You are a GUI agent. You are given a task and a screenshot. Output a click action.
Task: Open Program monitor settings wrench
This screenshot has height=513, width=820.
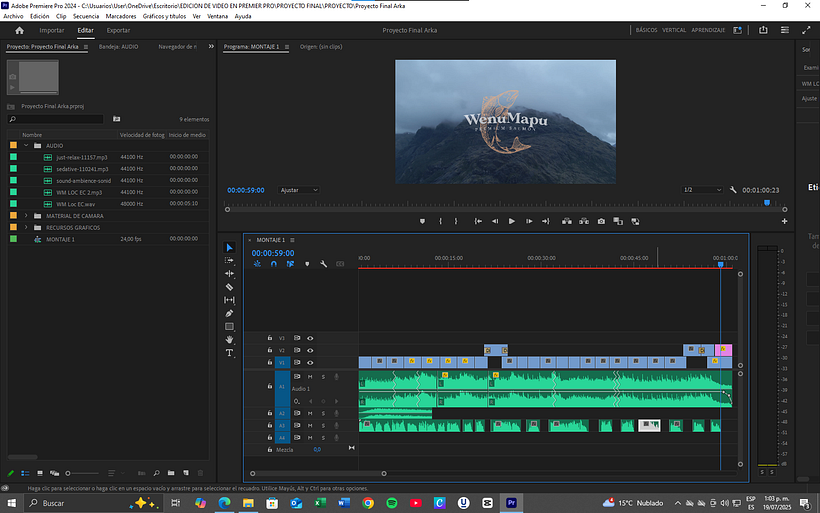[733, 190]
